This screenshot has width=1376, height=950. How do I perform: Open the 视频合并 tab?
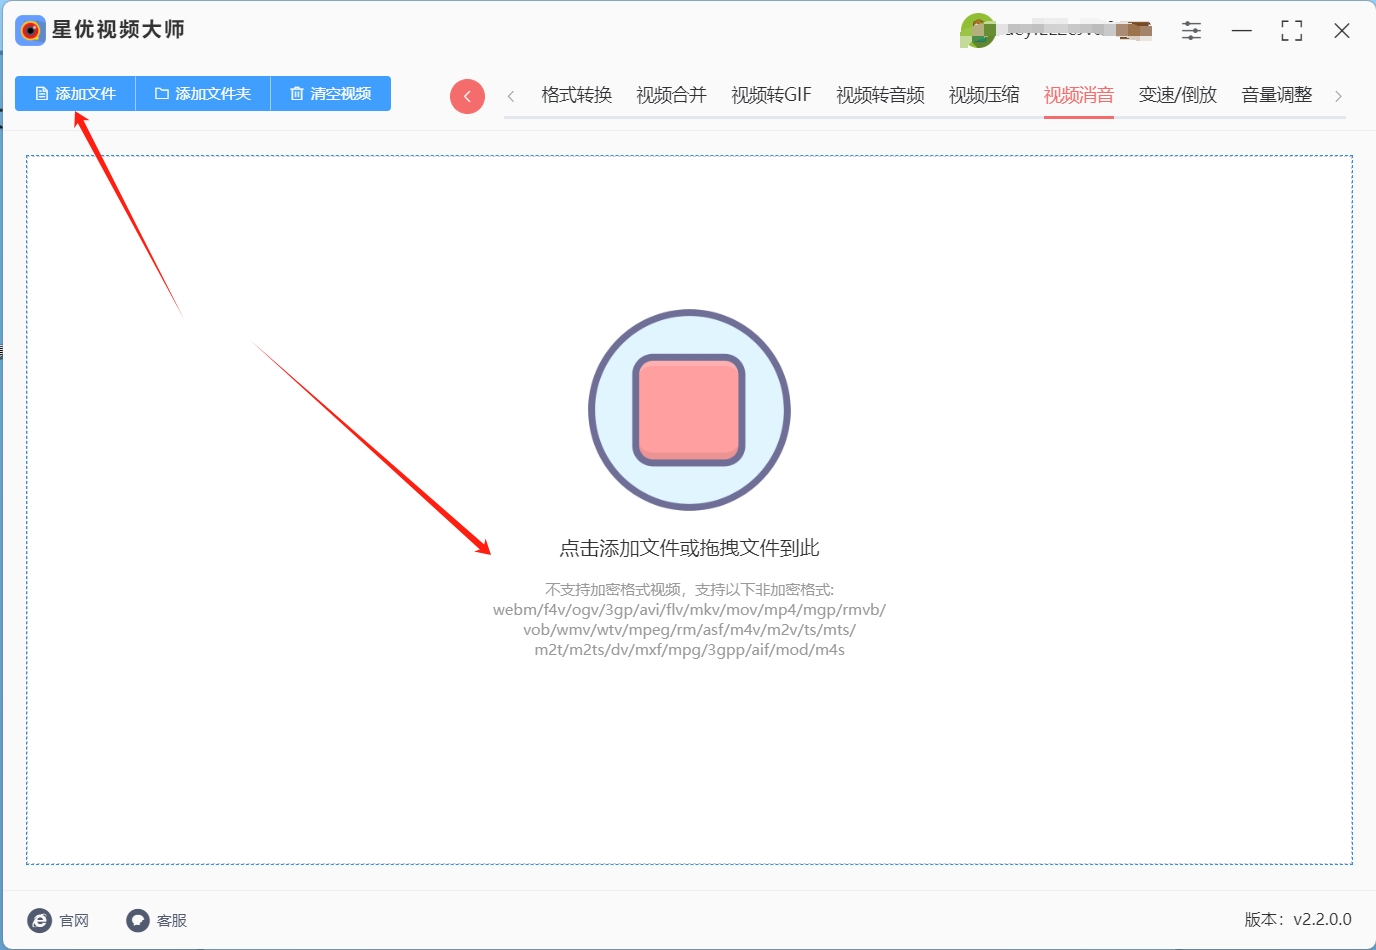671,95
